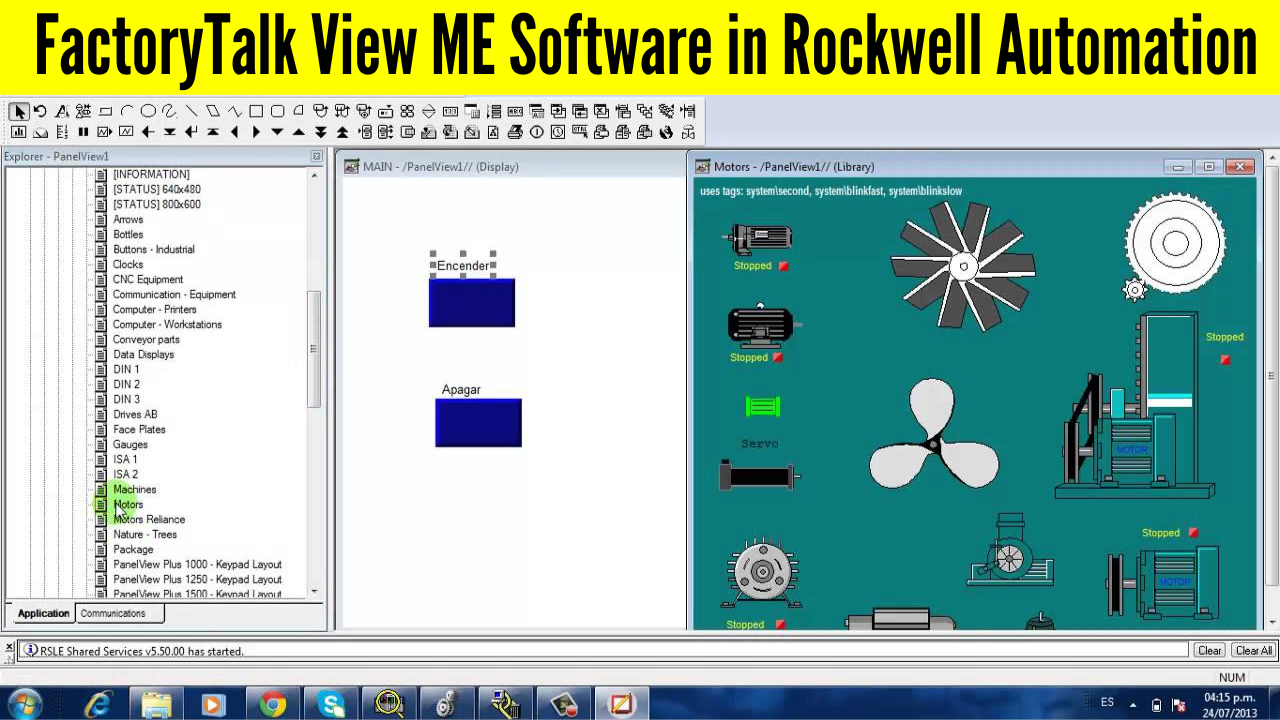Switch to the Application tab
Image resolution: width=1280 pixels, height=720 pixels.
click(43, 613)
